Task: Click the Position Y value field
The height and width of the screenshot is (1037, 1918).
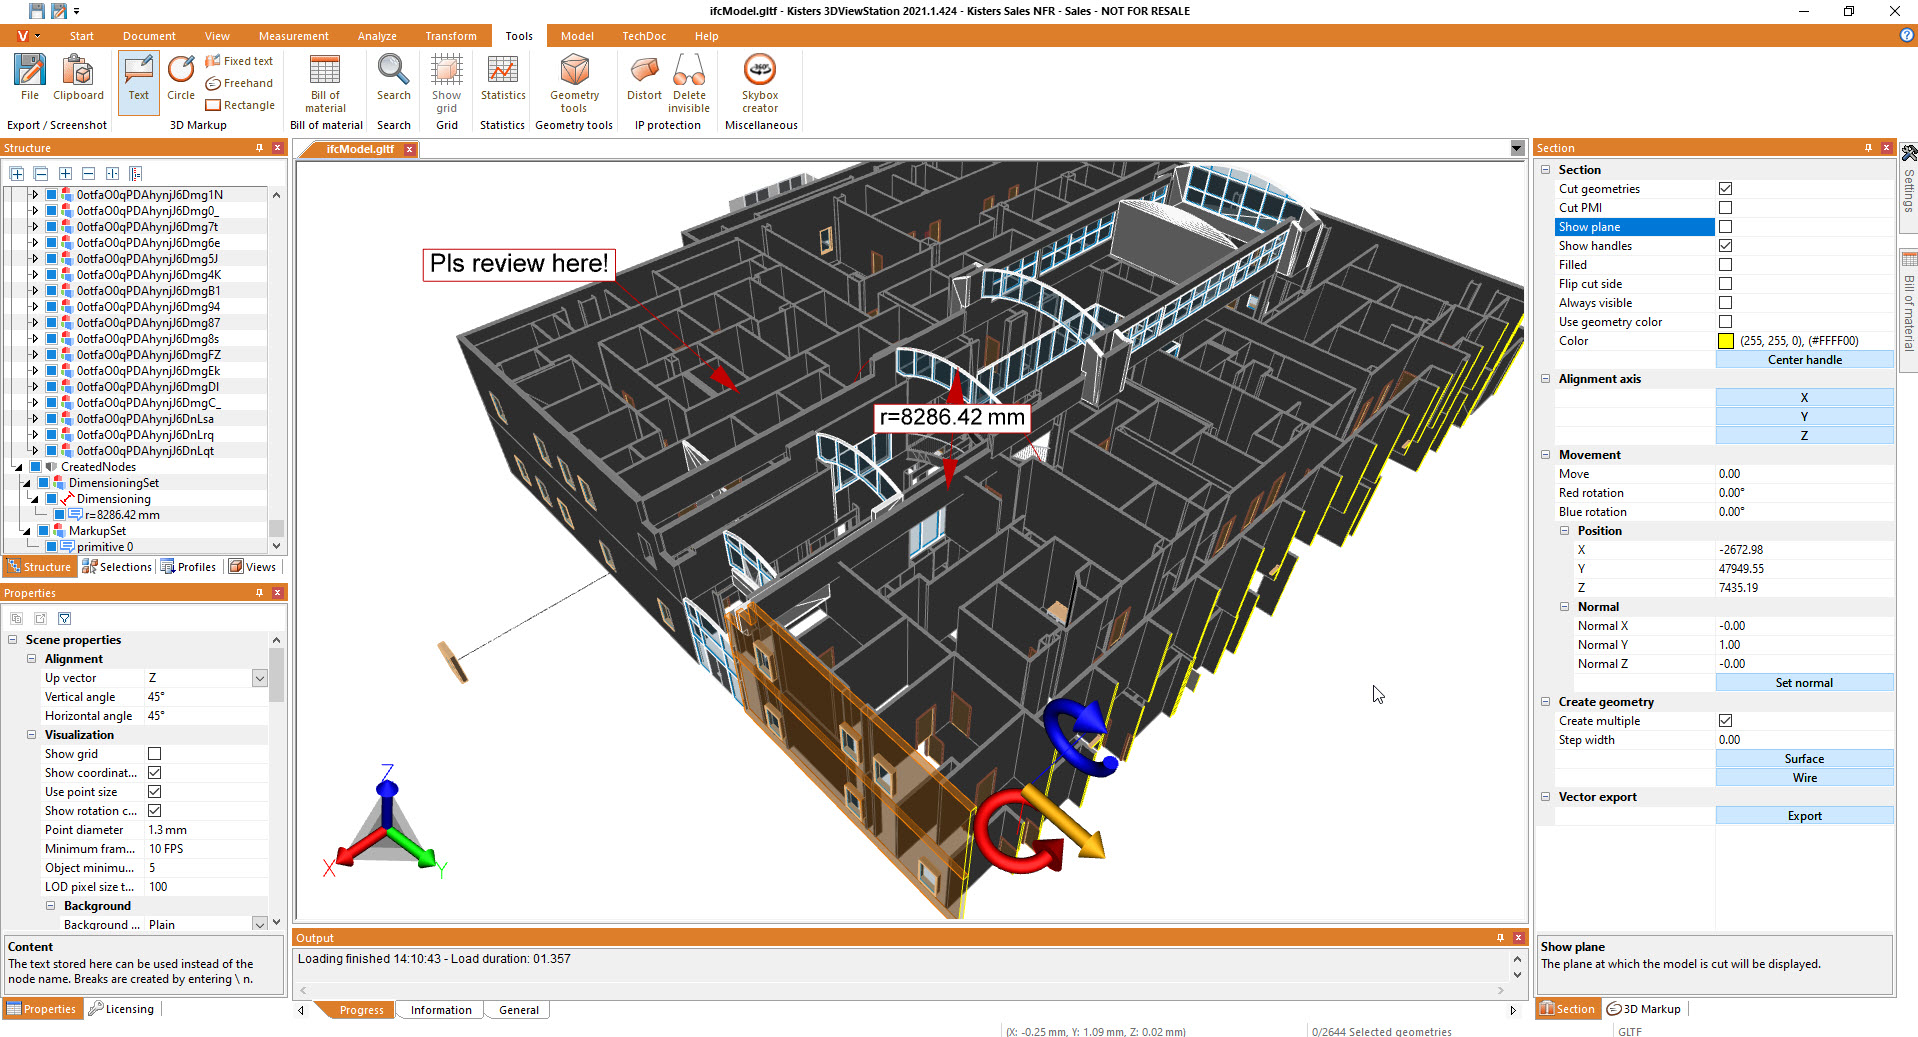Action: pos(1804,569)
